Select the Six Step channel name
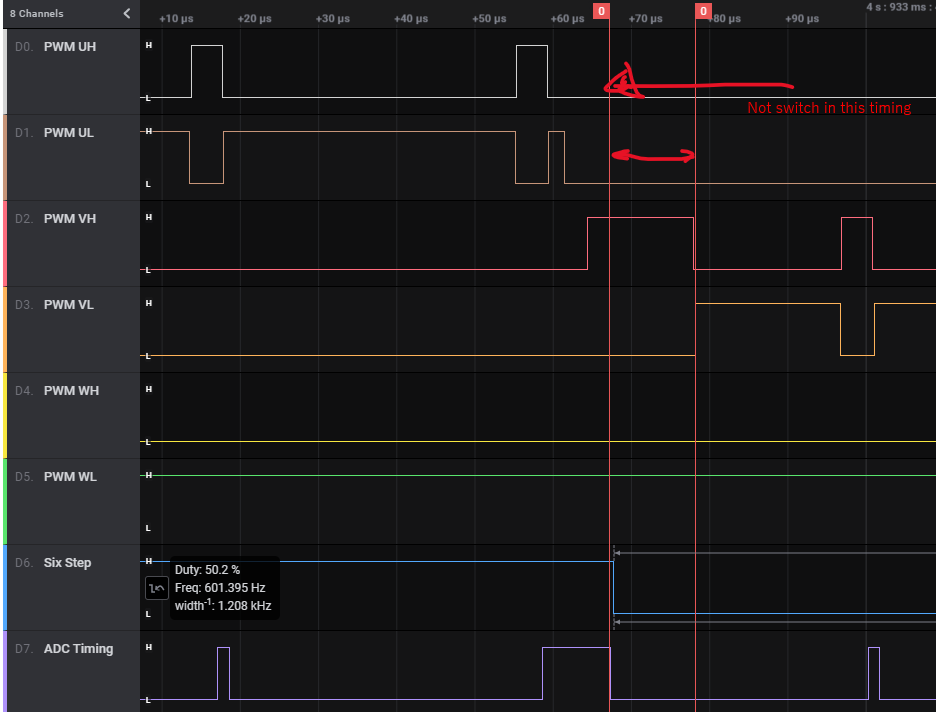936x712 pixels. point(67,562)
